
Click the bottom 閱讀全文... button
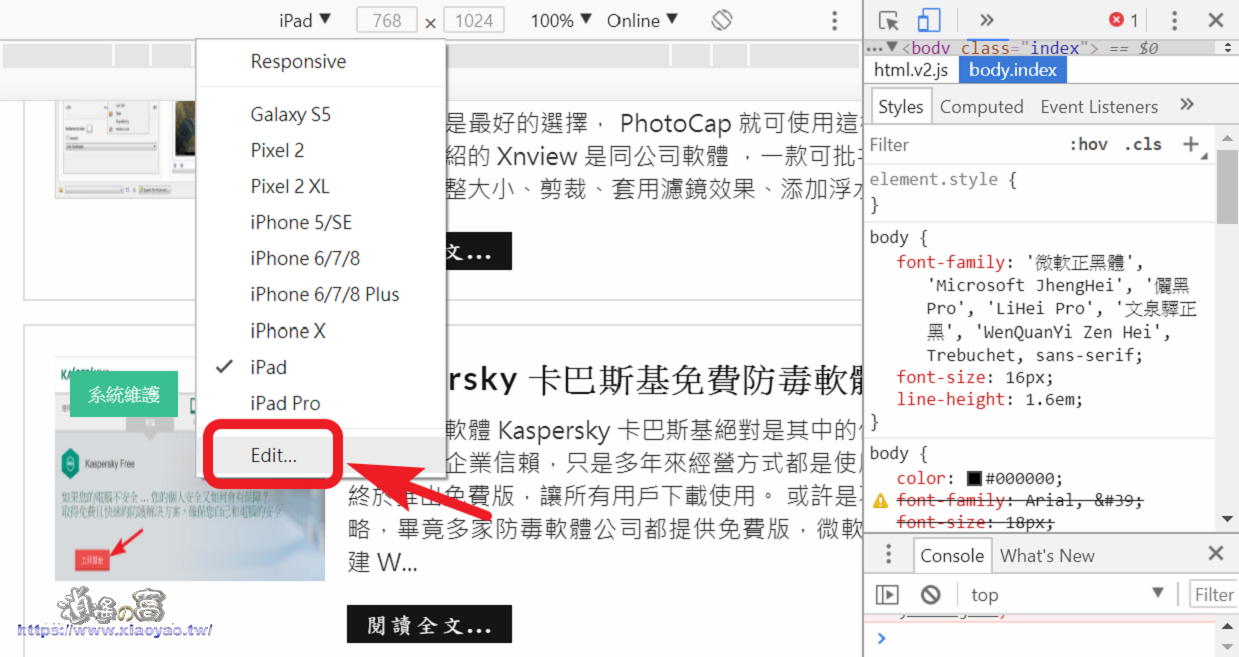tap(429, 624)
